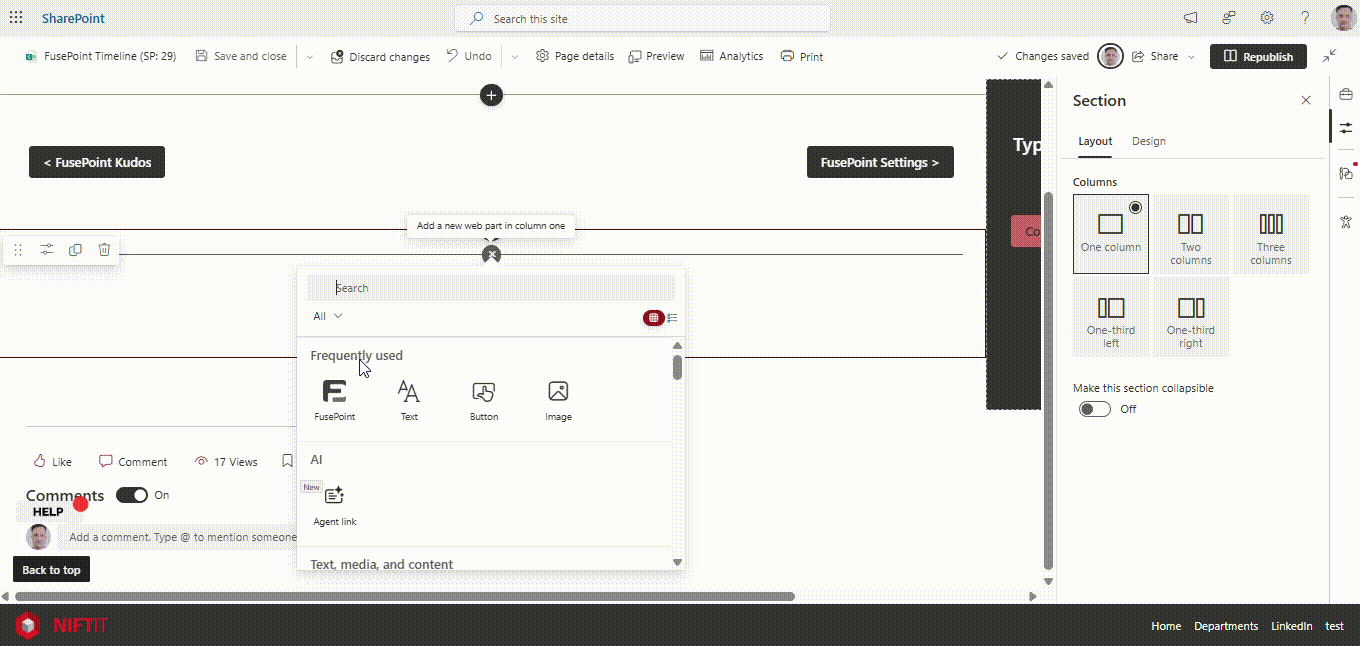Toggle the Comments switch off
Viewport: 1360px width, 646px height.
(132, 495)
